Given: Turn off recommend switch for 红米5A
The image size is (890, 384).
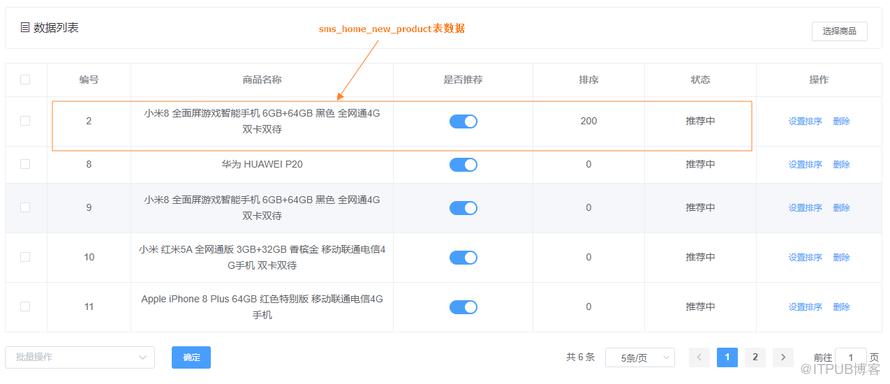Looking at the screenshot, I should (463, 258).
